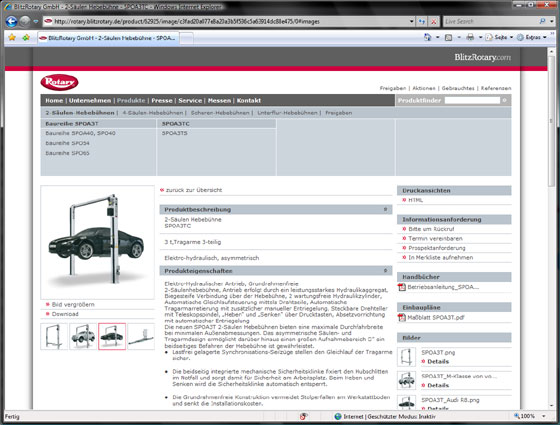Click the main car lift product image
Image resolution: width=560 pixels, height=425 pixels.
click(97, 242)
